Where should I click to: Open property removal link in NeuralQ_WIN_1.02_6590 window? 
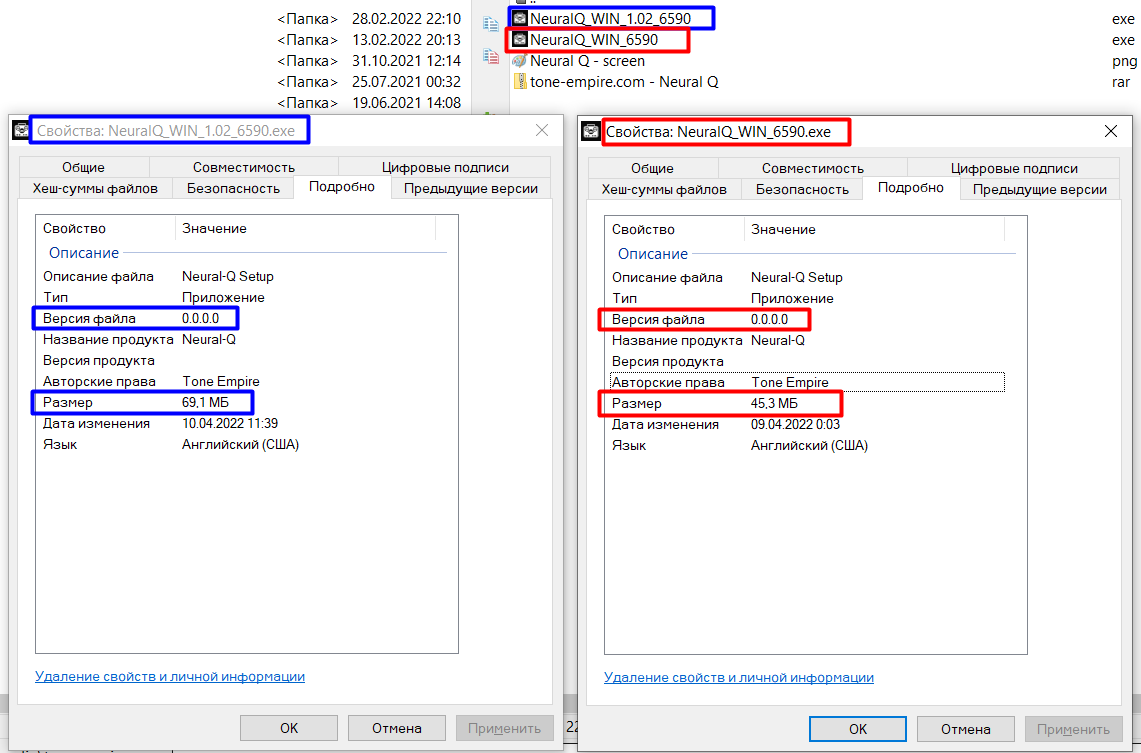[x=170, y=677]
